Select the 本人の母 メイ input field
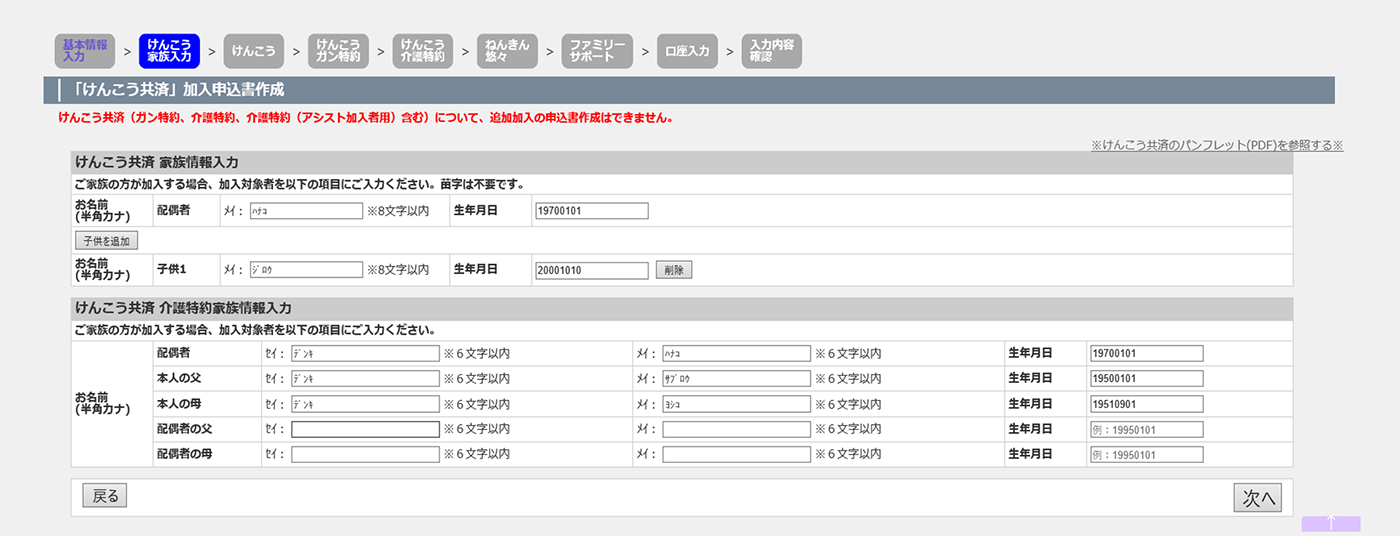 click(x=736, y=404)
